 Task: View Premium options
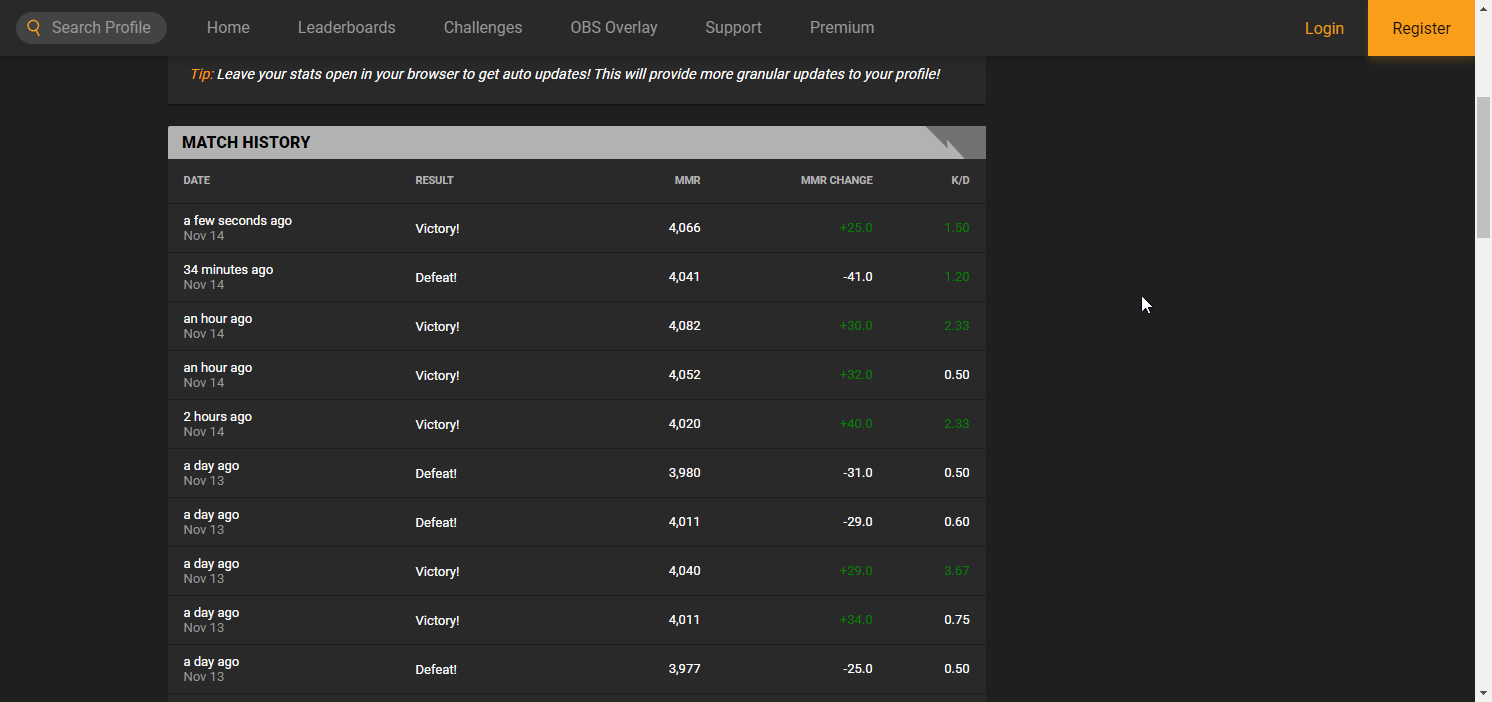pos(842,28)
